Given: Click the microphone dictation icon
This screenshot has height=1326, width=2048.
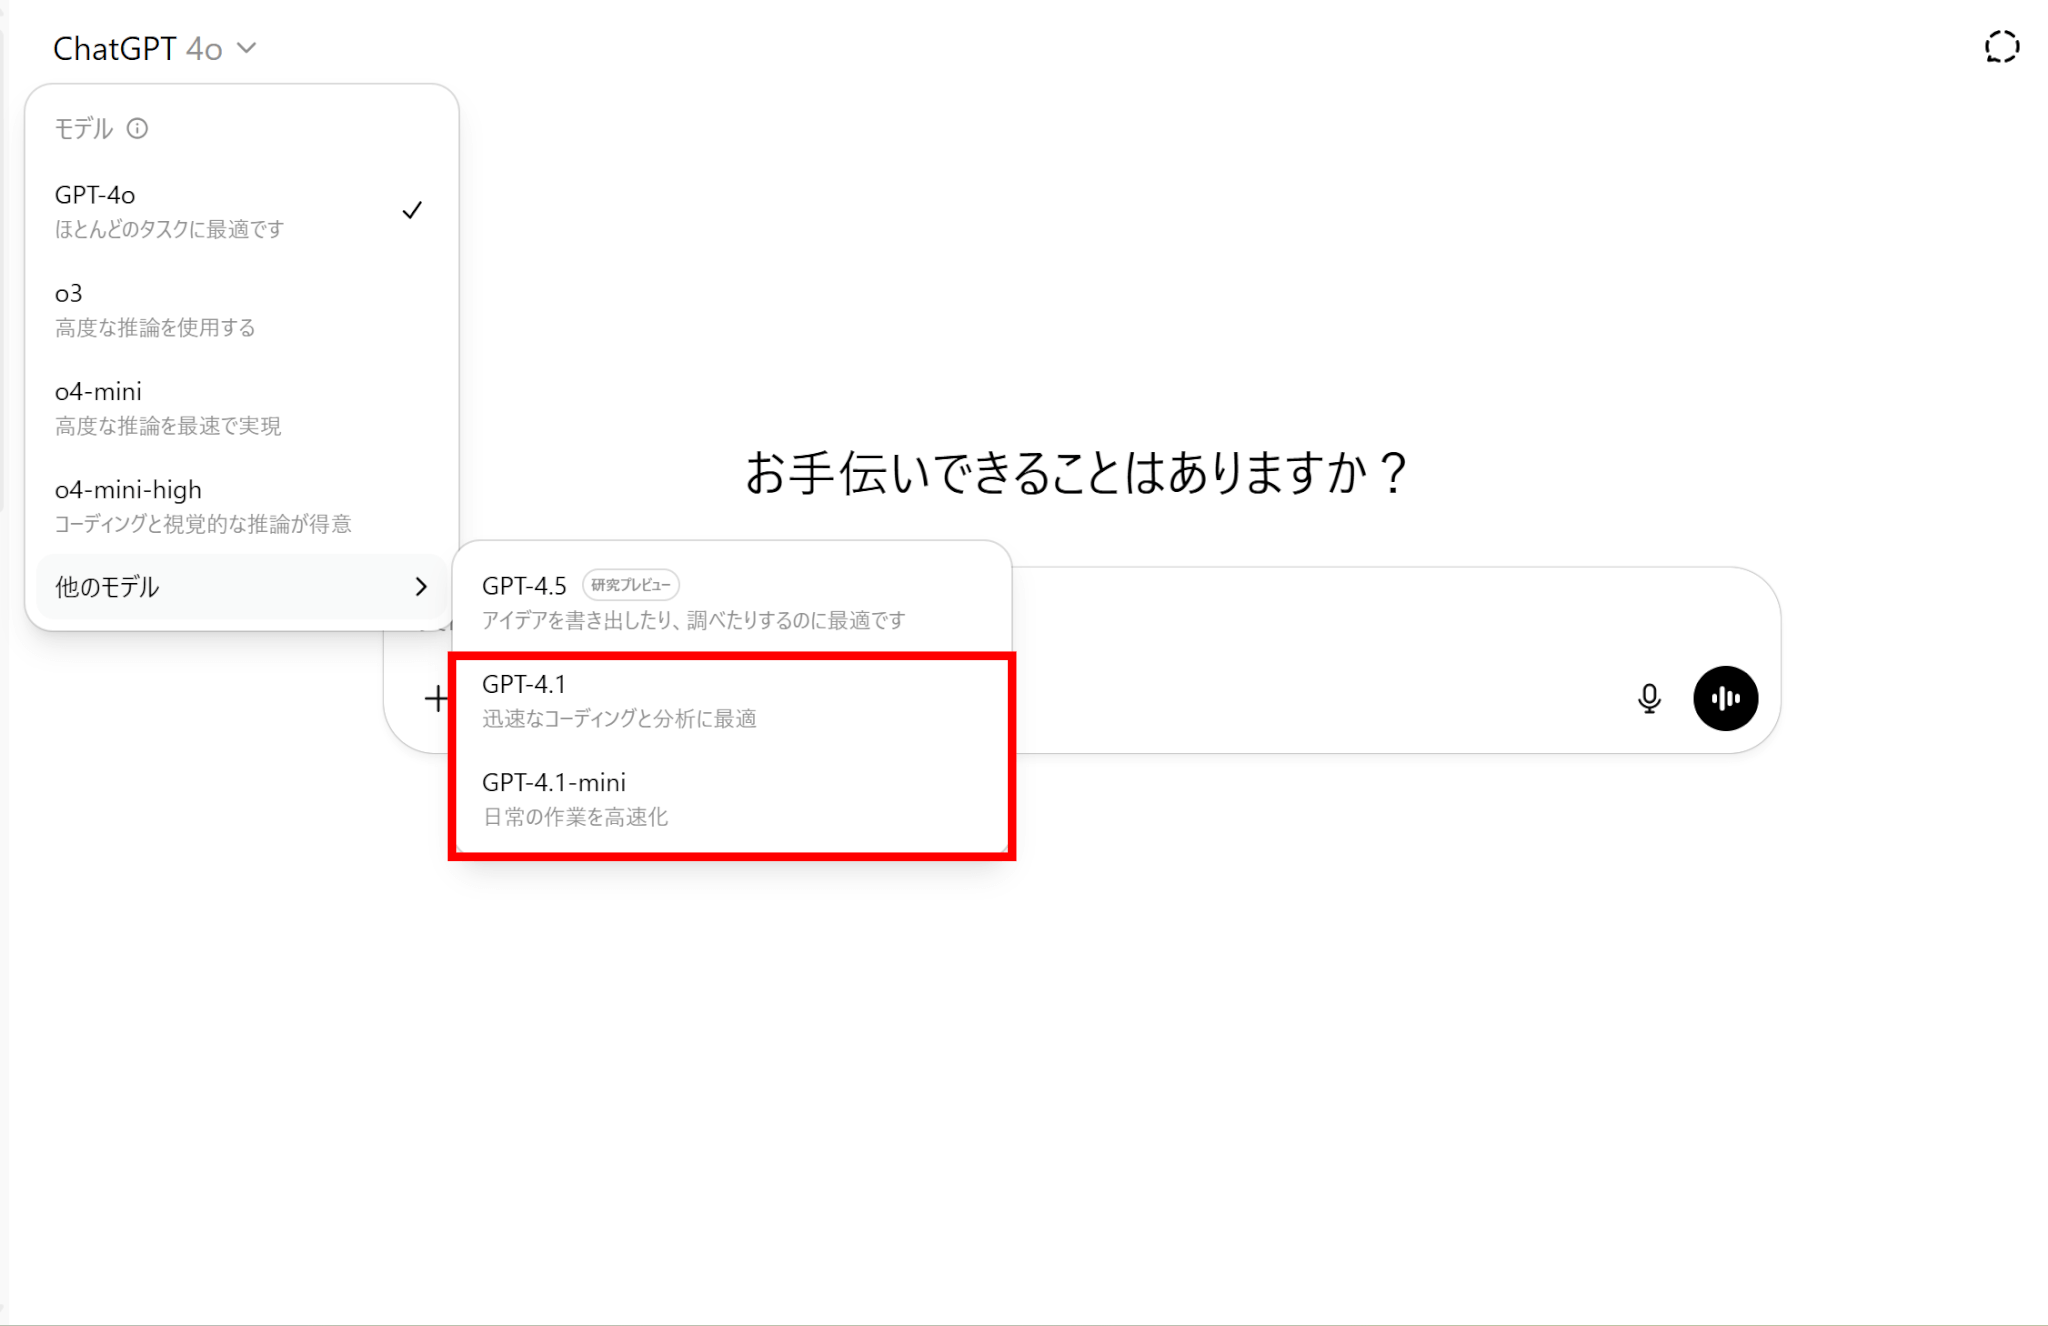Looking at the screenshot, I should (1649, 698).
